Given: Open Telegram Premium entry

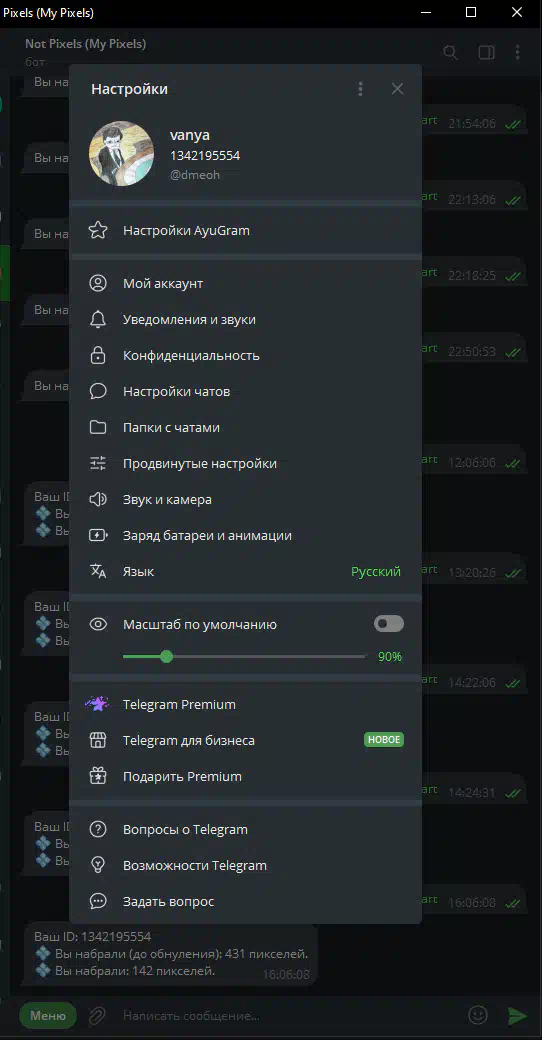Looking at the screenshot, I should pos(245,704).
